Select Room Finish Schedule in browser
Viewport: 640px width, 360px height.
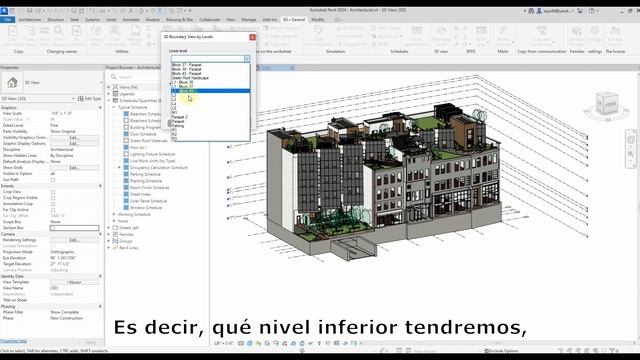149,188
